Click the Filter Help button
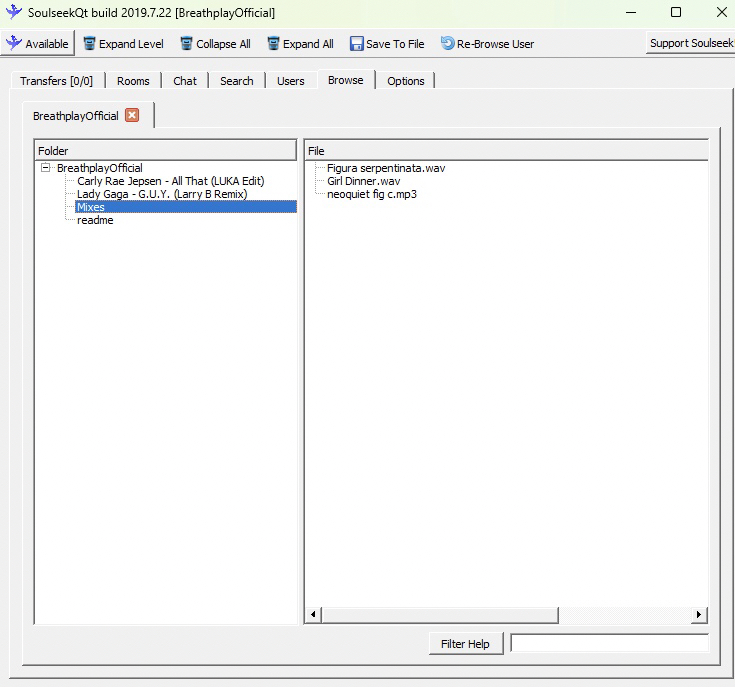Viewport: 735px width, 687px height. click(x=465, y=644)
